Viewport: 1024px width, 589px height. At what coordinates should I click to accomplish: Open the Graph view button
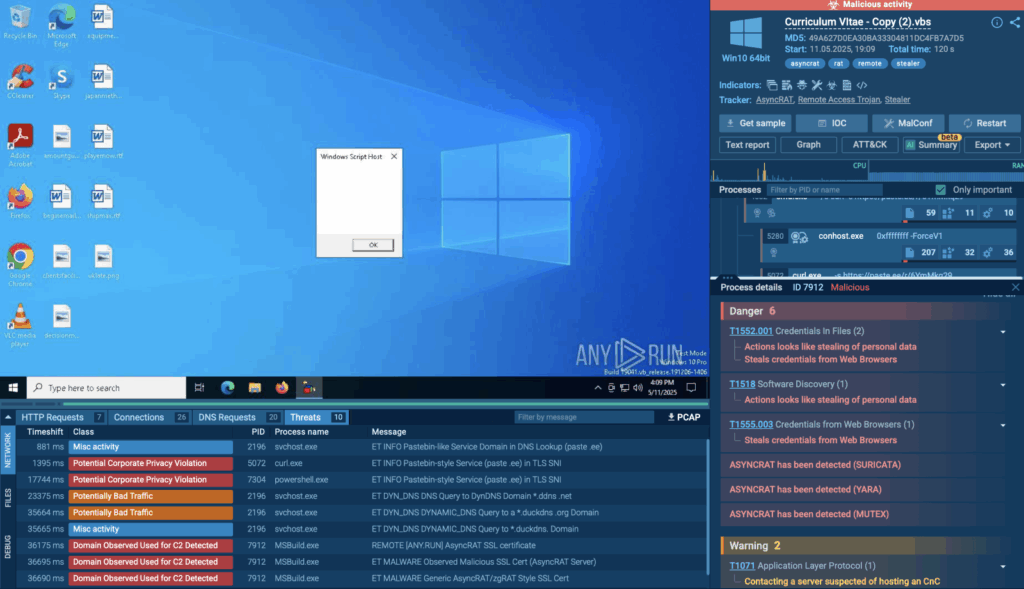808,145
